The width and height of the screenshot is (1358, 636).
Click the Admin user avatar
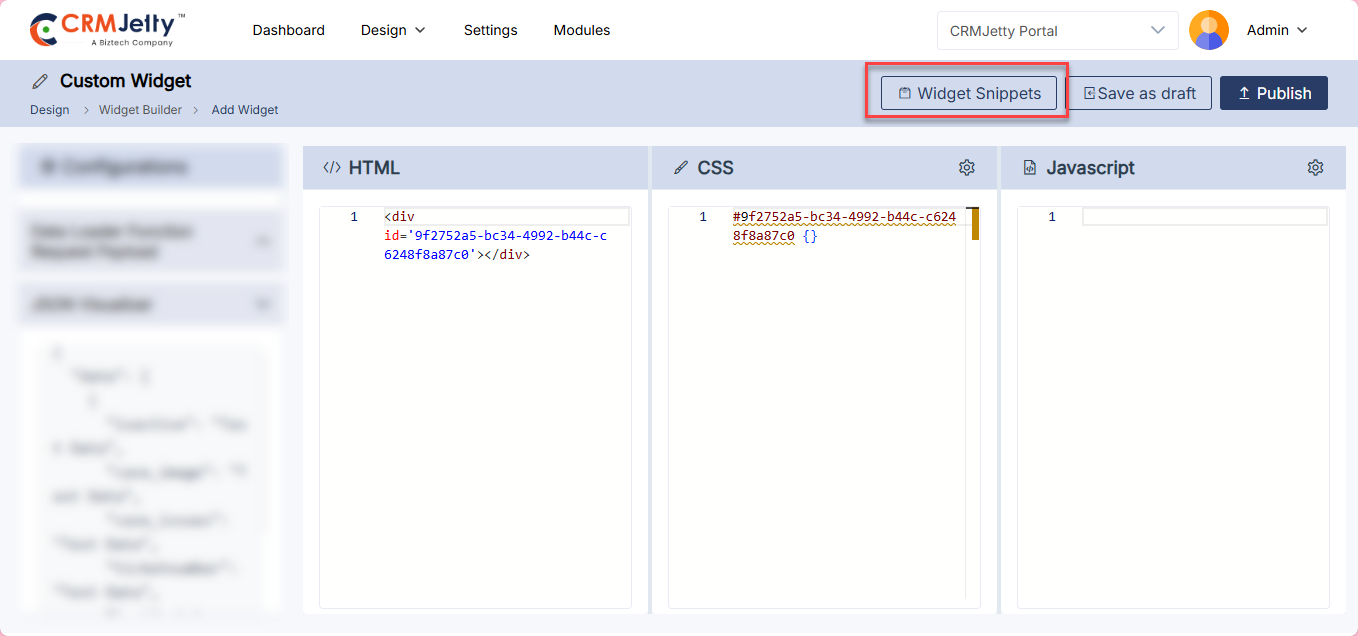(x=1208, y=30)
